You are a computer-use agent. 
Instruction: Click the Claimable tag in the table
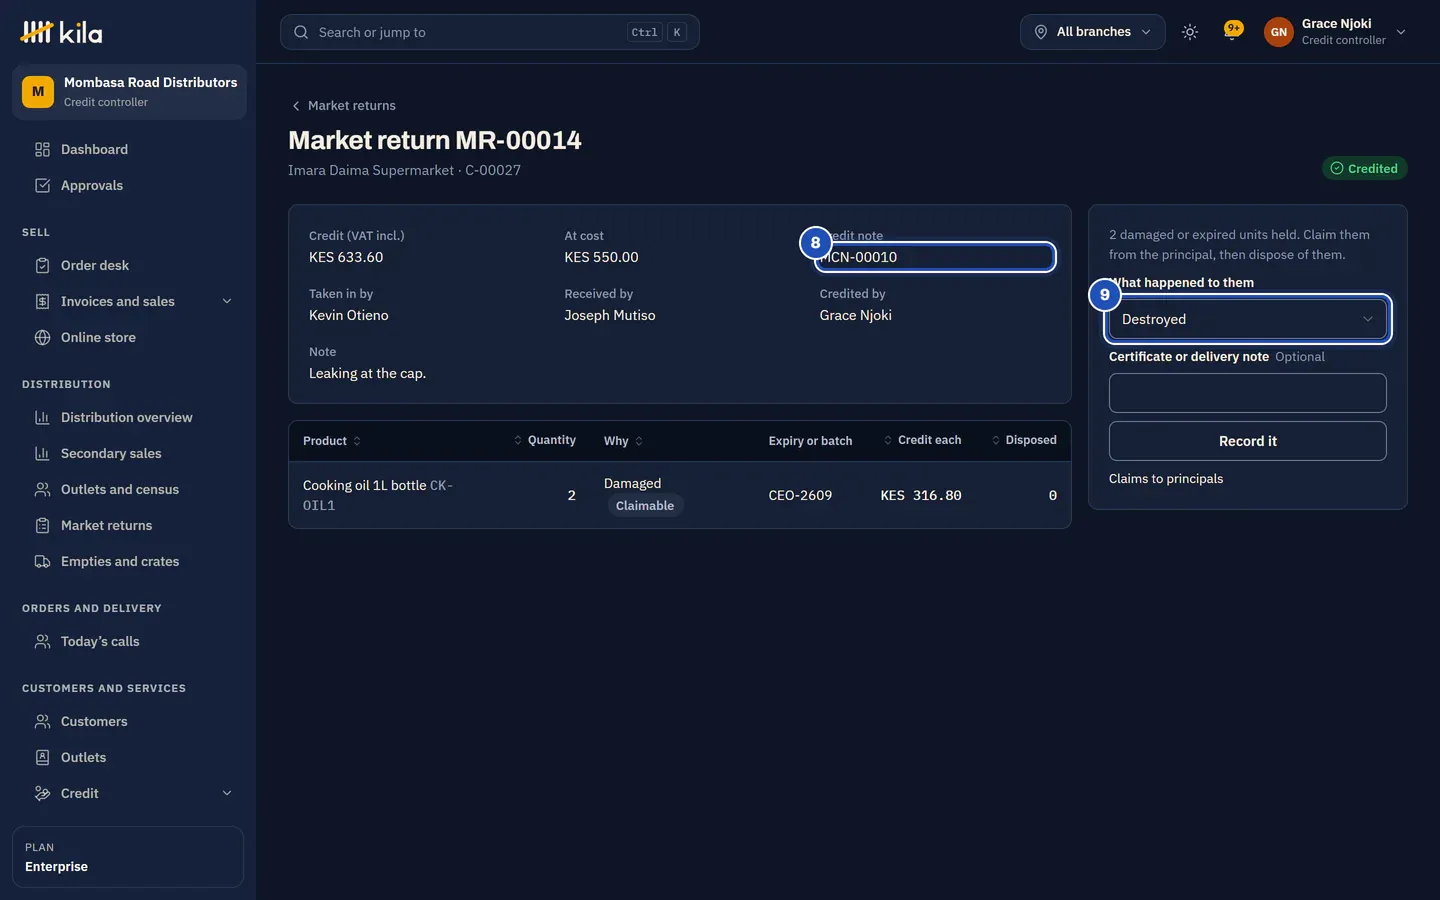pyautogui.click(x=645, y=506)
